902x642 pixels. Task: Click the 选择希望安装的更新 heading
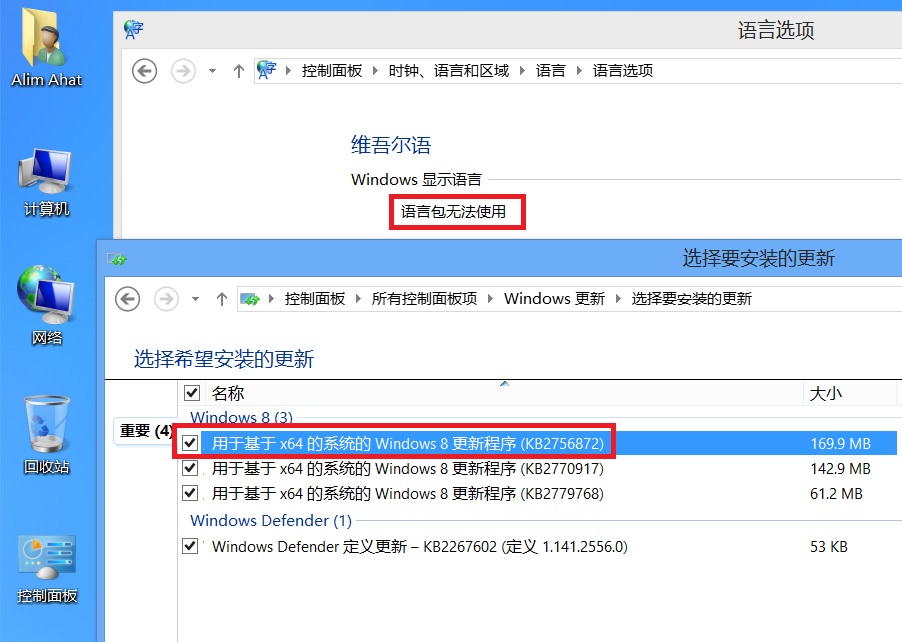(x=224, y=359)
